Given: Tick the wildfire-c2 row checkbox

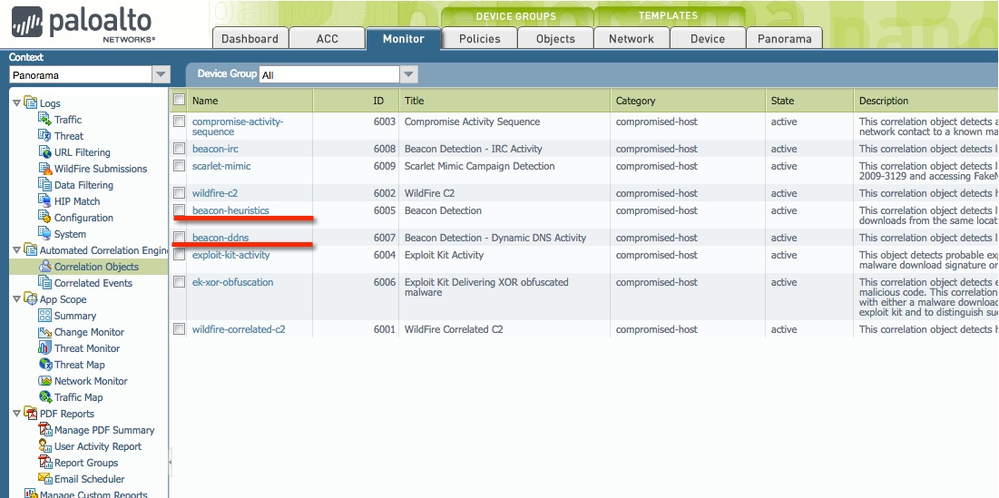Looking at the screenshot, I should (179, 193).
